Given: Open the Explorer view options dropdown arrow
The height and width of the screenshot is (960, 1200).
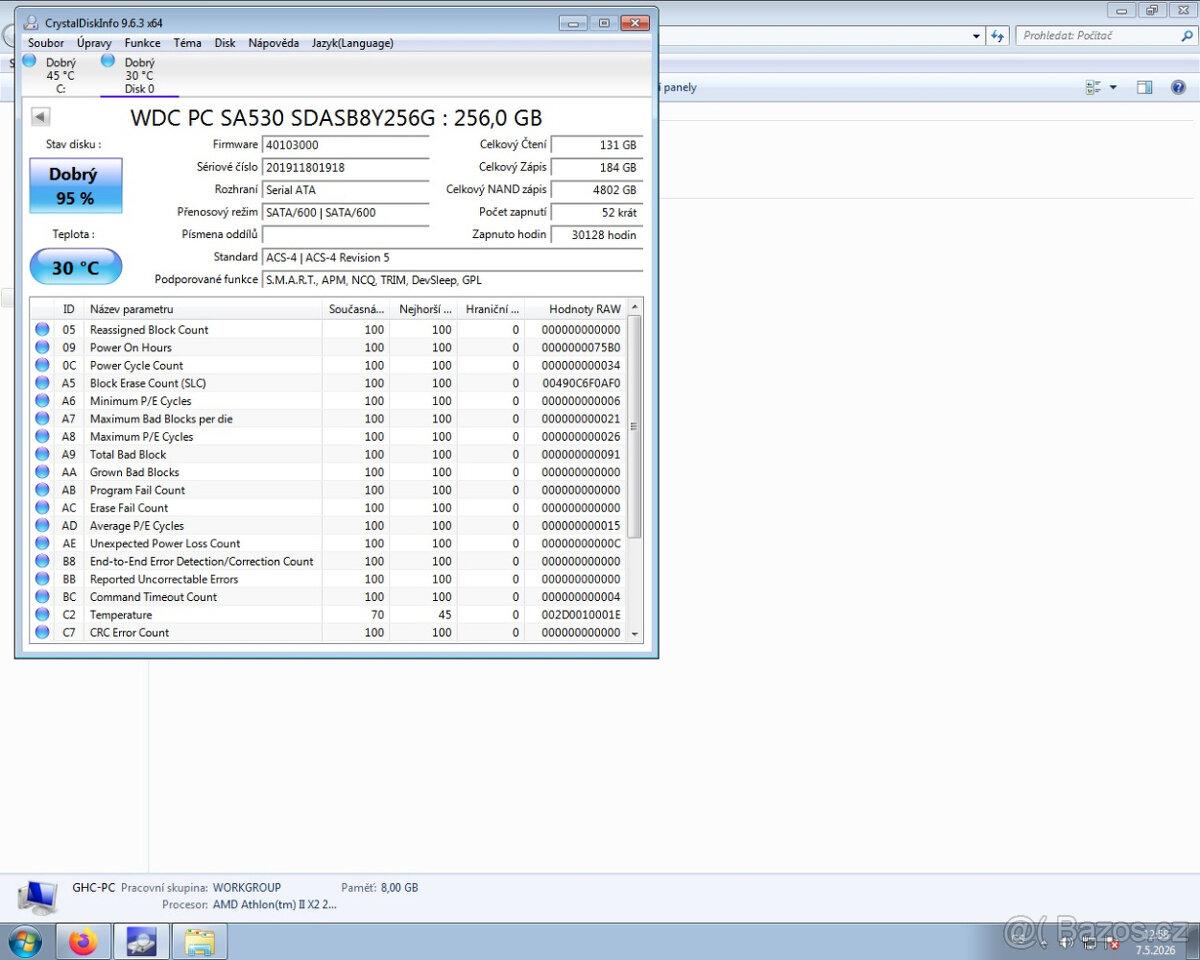Looking at the screenshot, I should pos(1113,88).
